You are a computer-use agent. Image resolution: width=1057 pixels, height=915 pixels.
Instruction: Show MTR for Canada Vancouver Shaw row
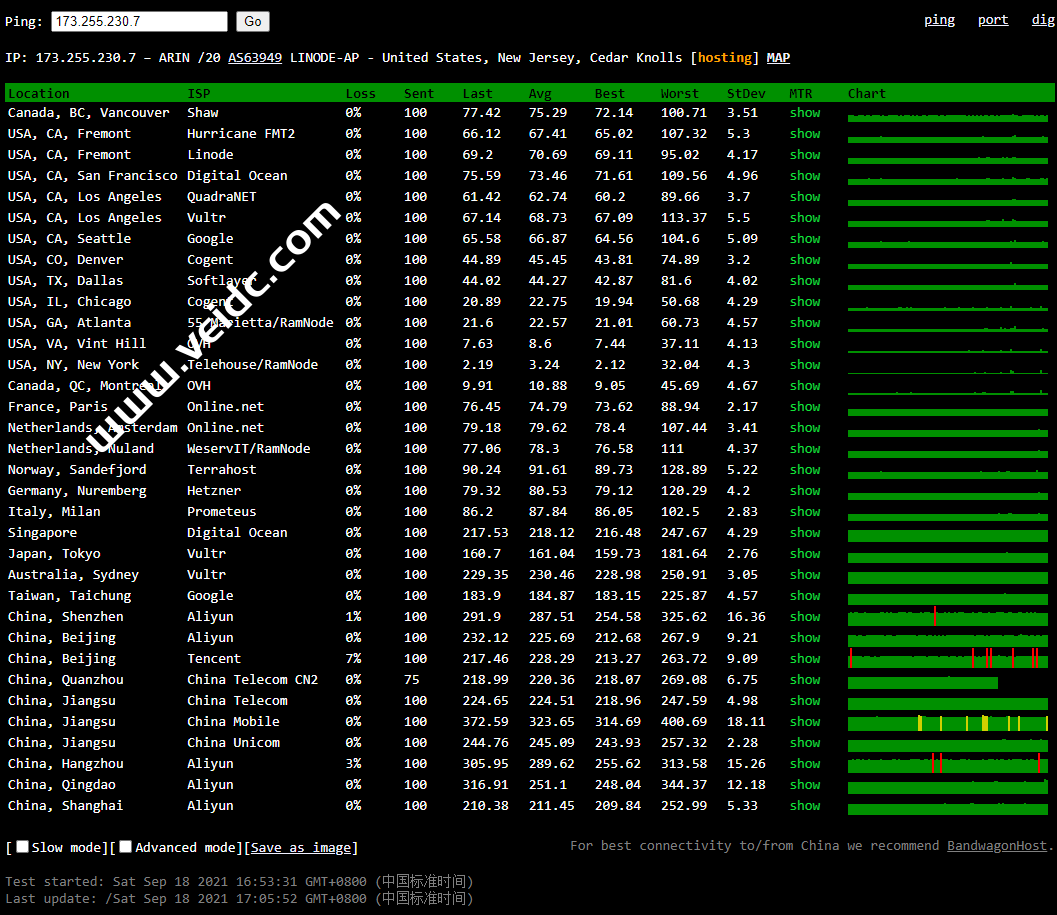(x=804, y=113)
